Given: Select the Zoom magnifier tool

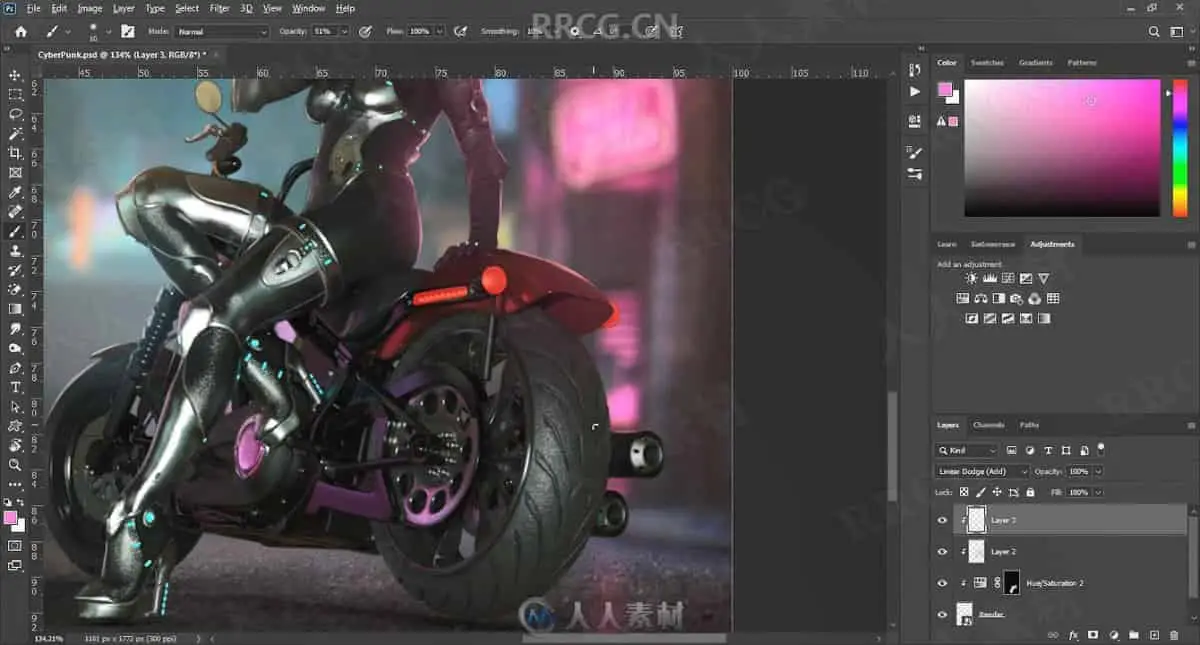Looking at the screenshot, I should point(15,465).
